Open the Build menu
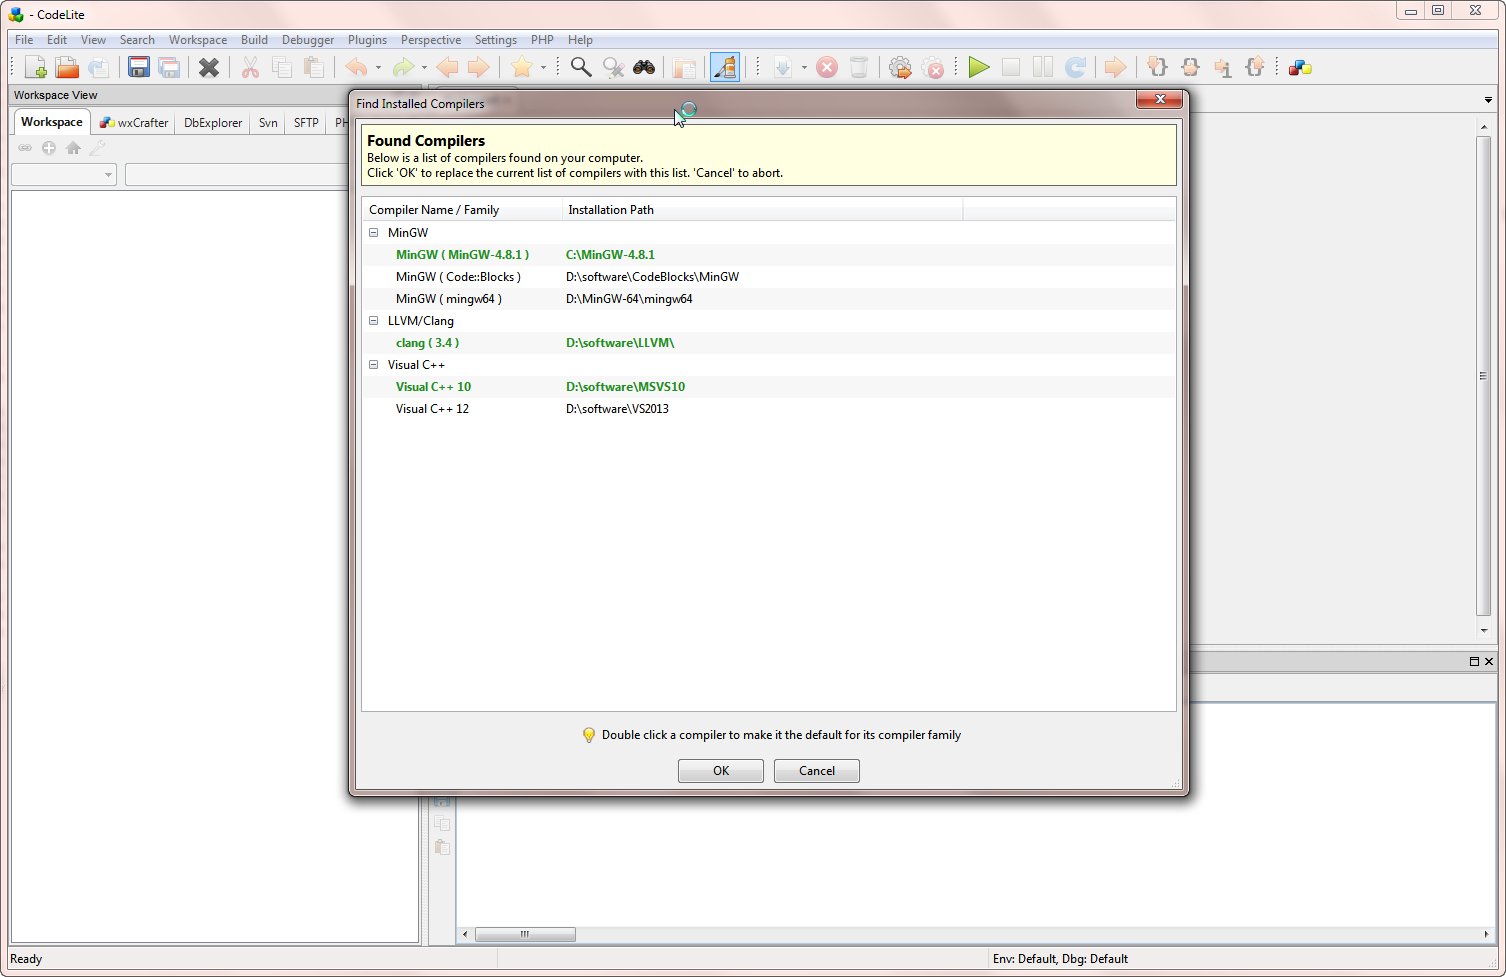 [254, 40]
